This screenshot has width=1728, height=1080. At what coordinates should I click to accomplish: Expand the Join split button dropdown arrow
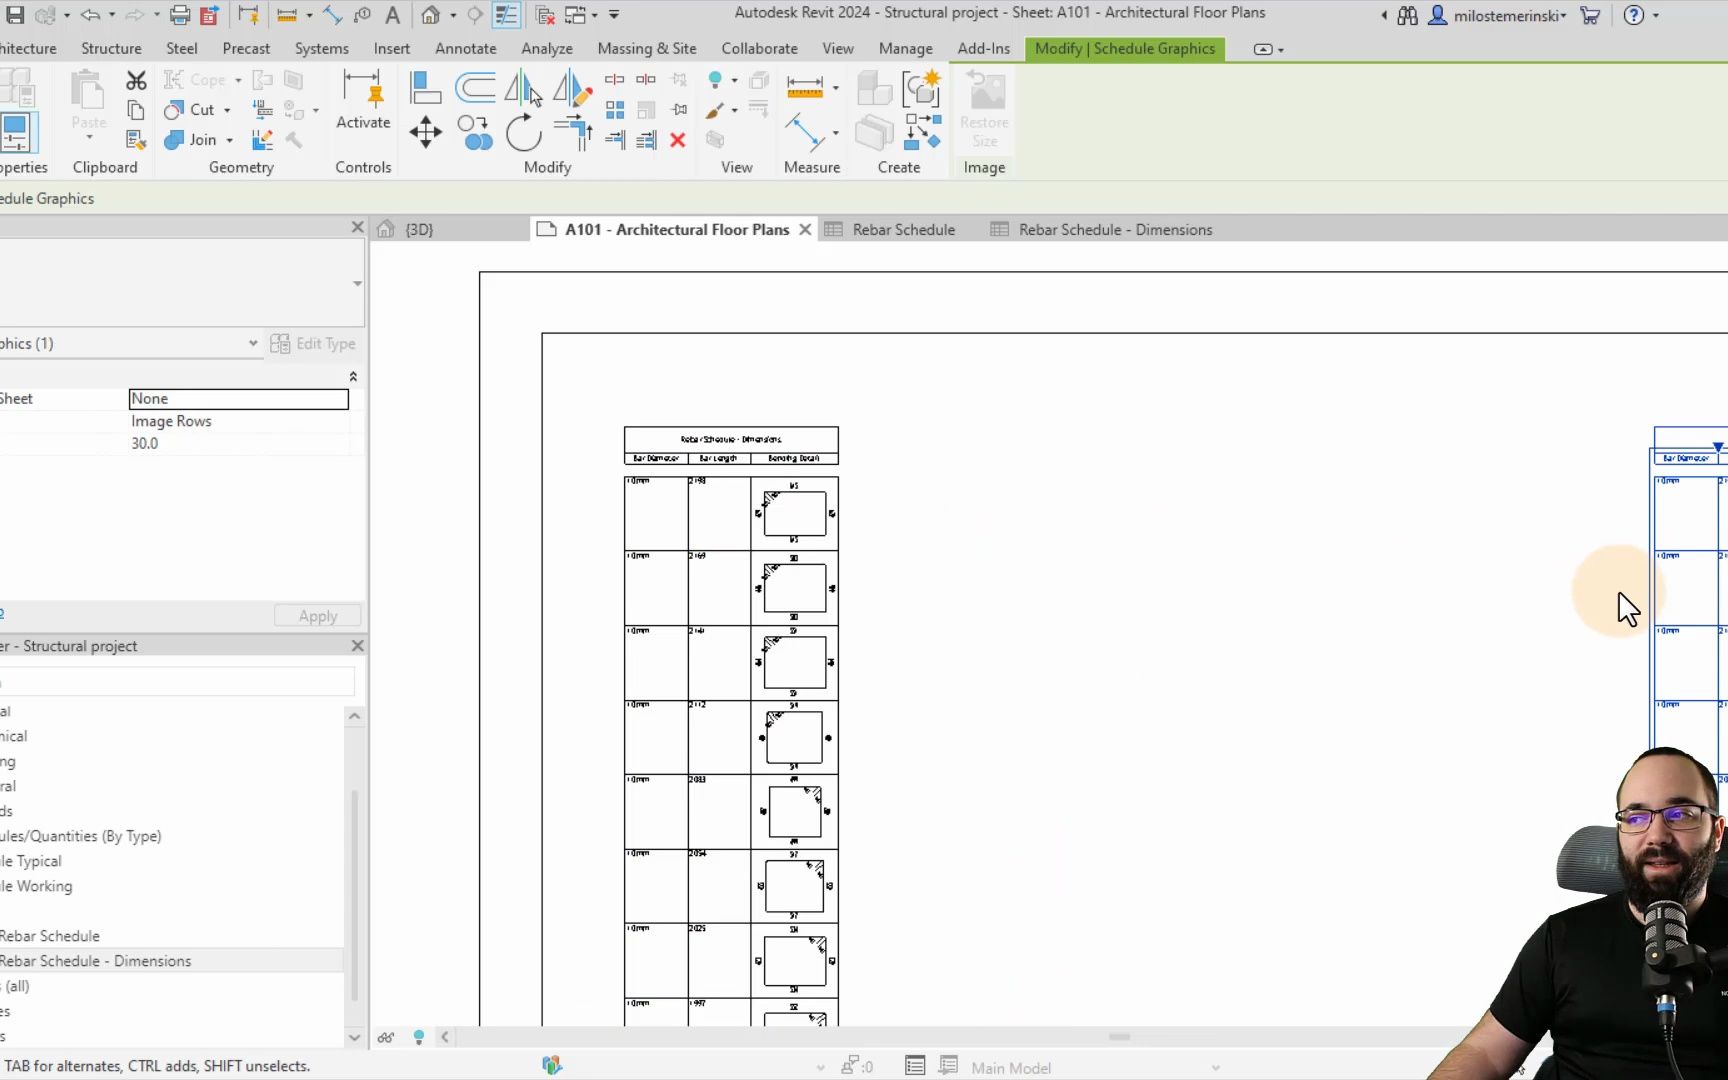229,140
